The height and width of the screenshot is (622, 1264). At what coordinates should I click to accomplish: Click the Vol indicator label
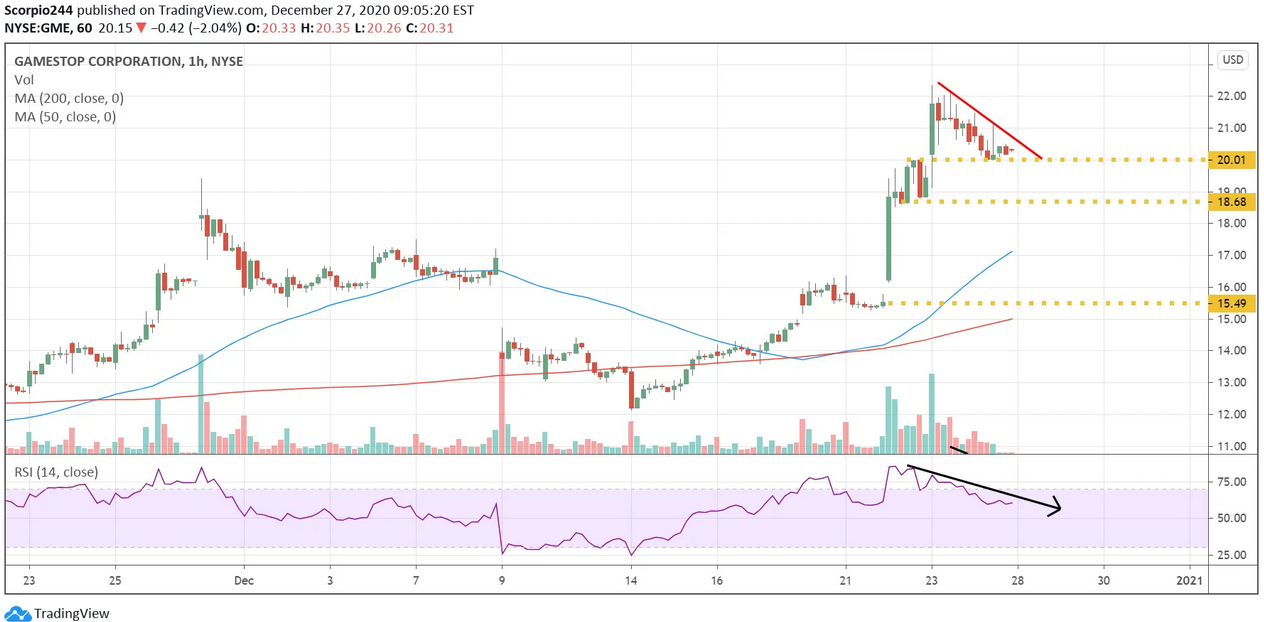coord(24,79)
